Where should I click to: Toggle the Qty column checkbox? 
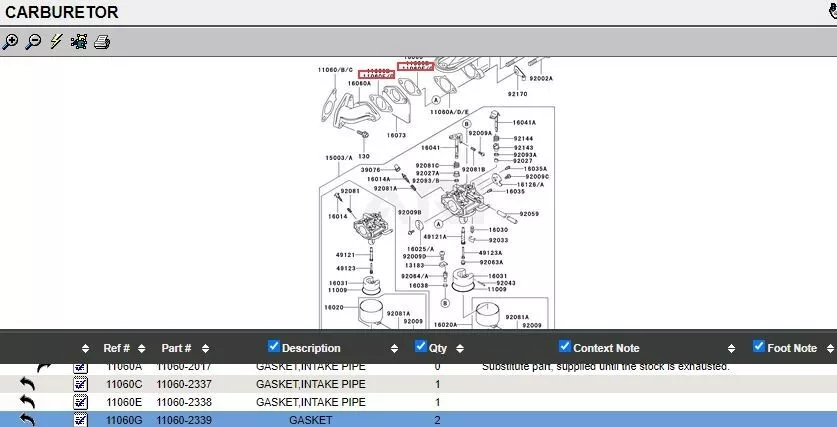(420, 347)
